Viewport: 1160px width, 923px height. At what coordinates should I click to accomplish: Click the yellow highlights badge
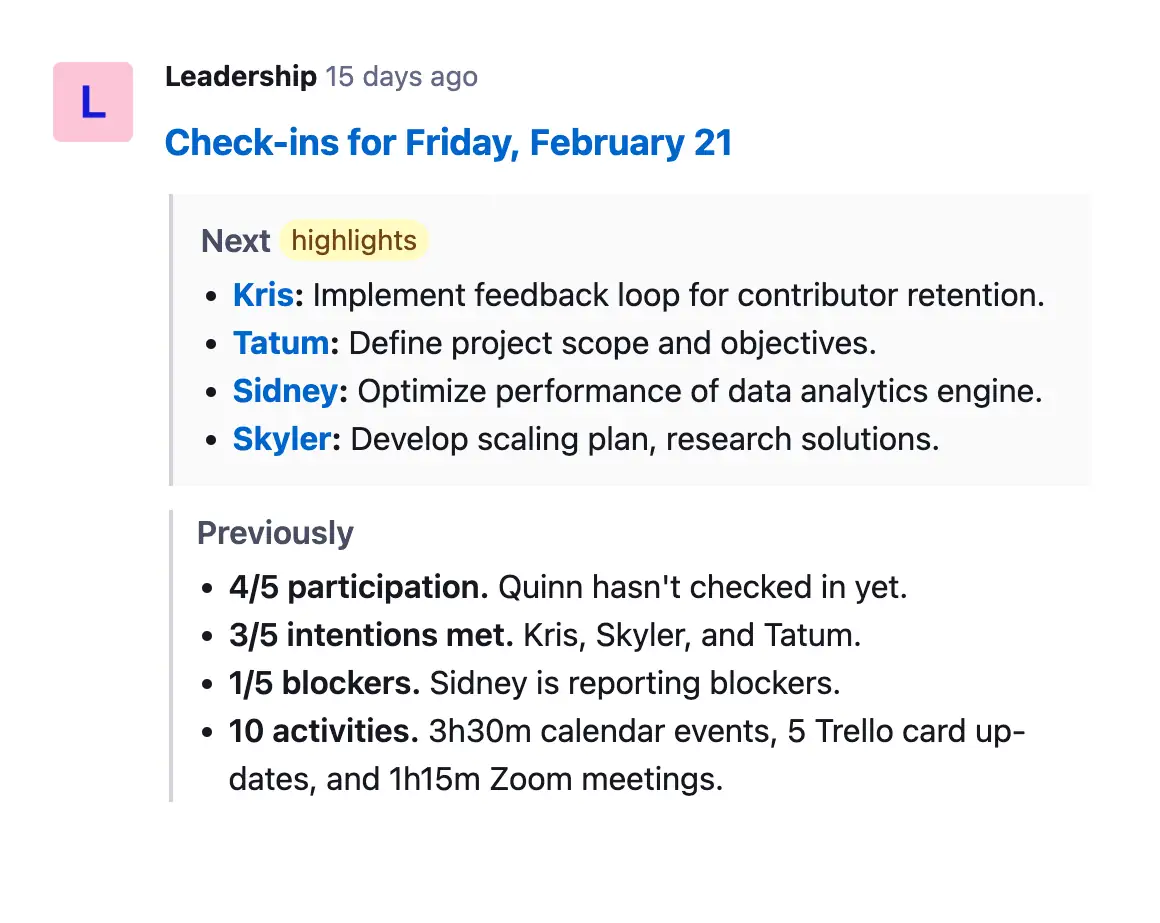click(x=354, y=241)
